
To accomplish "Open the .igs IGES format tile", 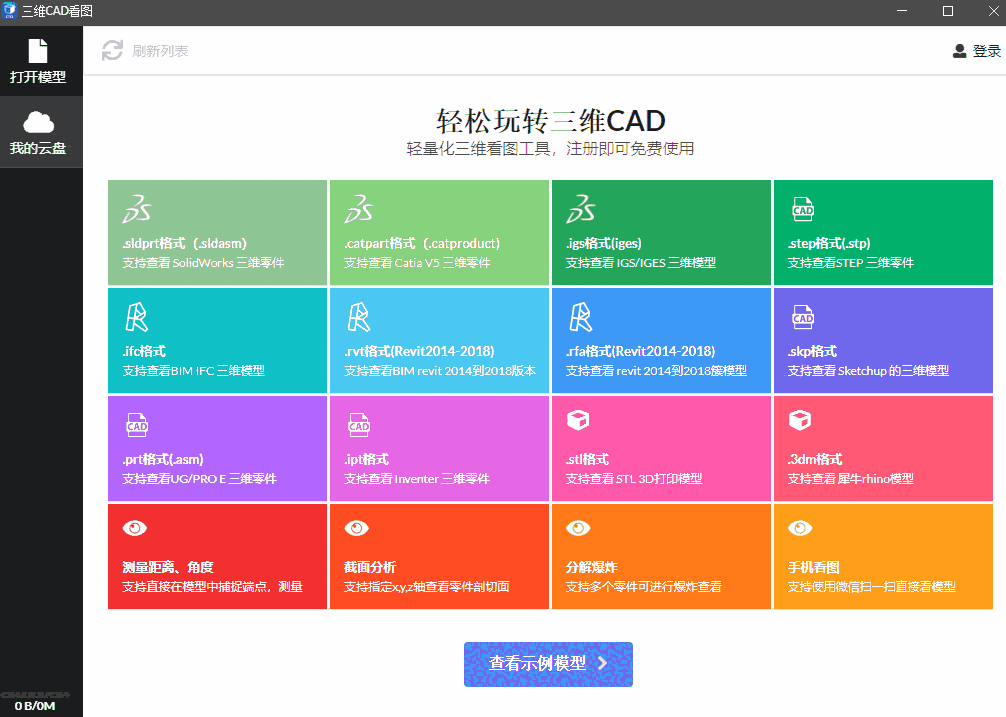I will [661, 232].
